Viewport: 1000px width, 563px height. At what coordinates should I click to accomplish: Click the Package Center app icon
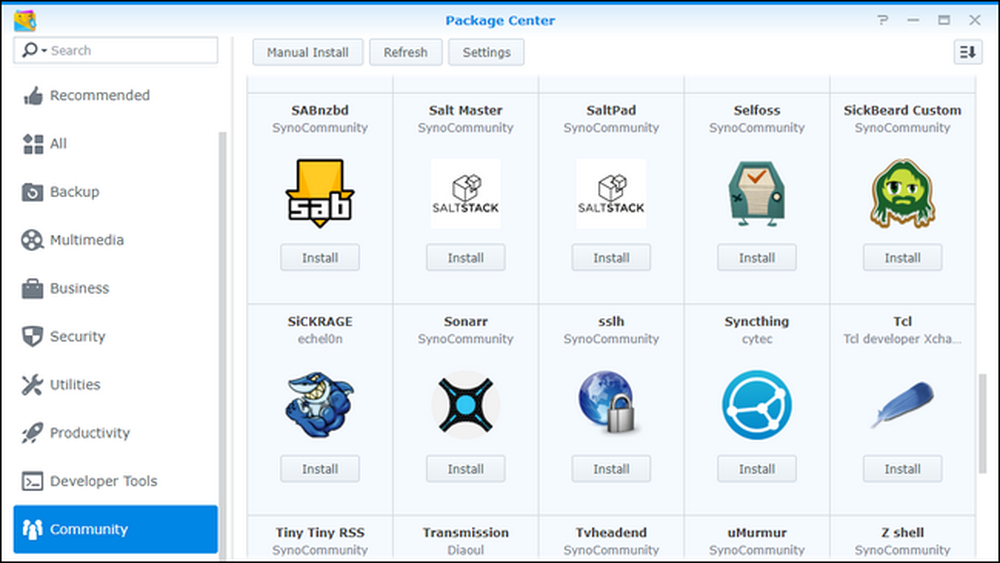coord(25,20)
